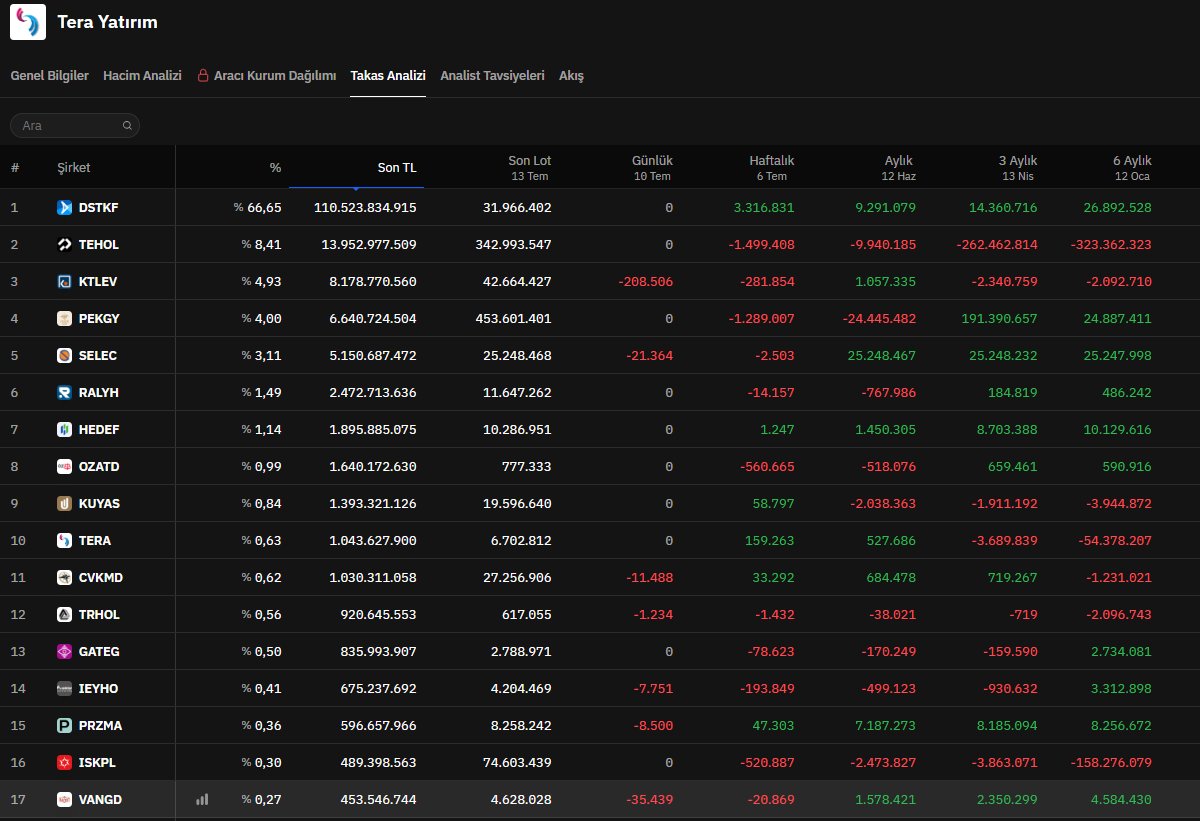
Task: Select the Takas Analizi tab
Action: click(388, 76)
